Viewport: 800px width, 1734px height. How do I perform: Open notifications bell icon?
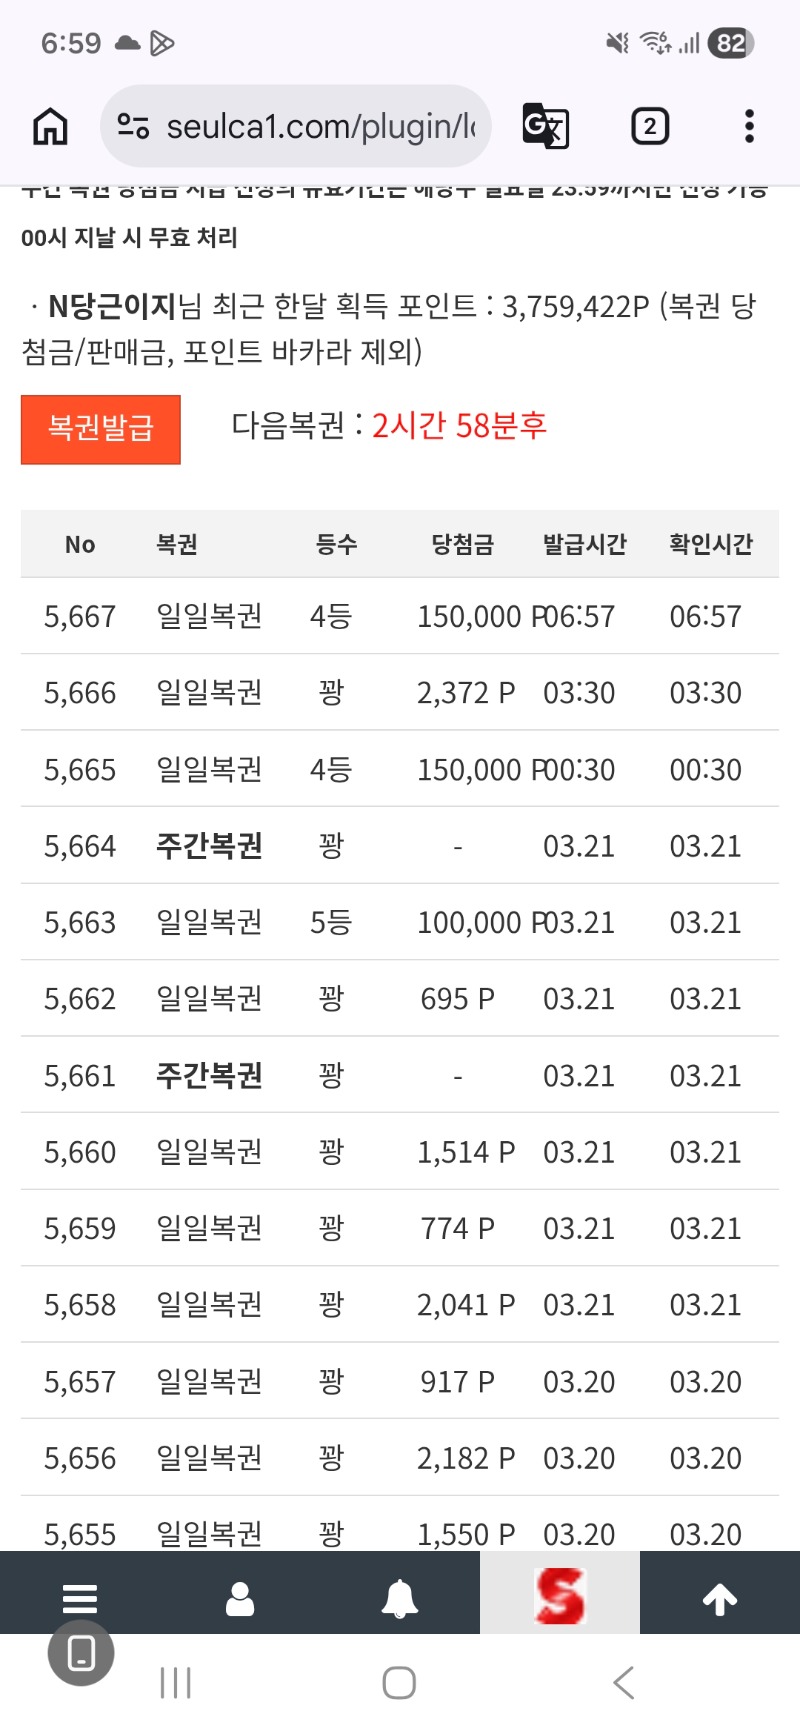[400, 1598]
